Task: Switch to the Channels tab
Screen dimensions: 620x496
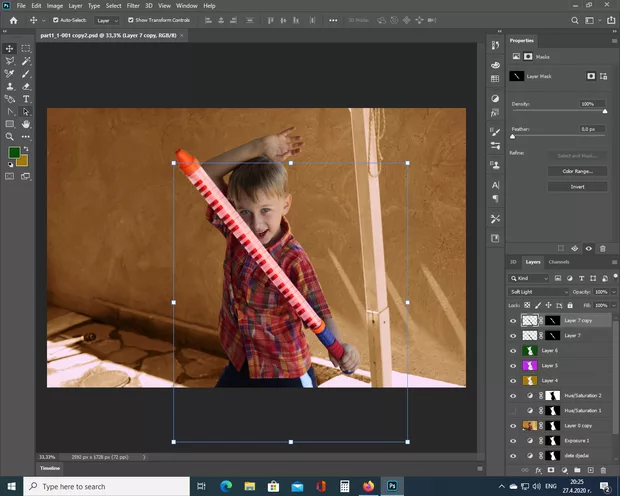Action: point(558,262)
